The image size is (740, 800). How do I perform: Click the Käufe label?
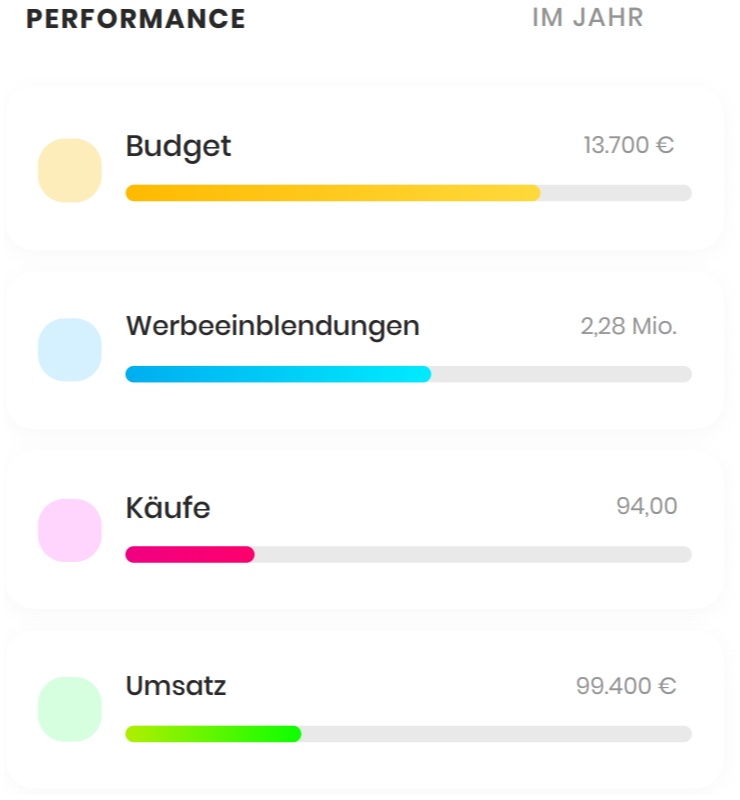[168, 507]
